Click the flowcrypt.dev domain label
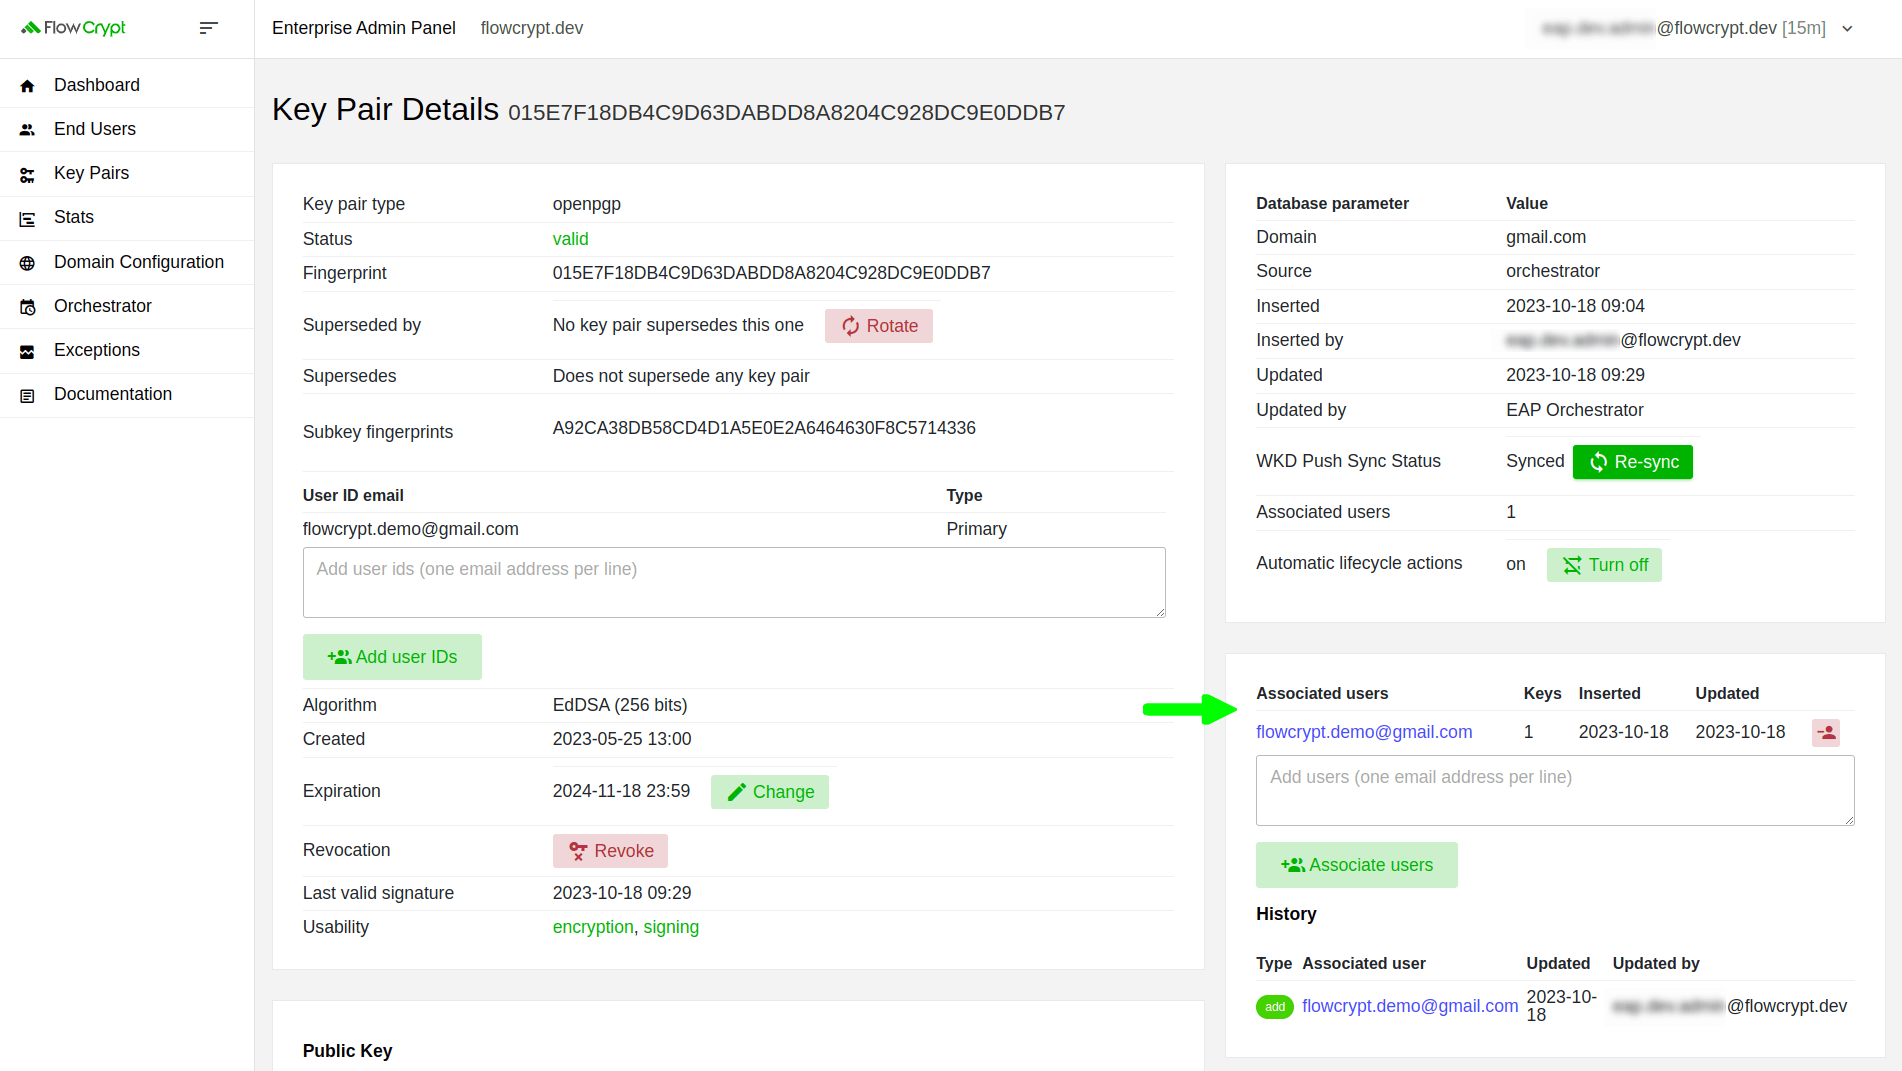Viewport: 1902px width, 1071px height. pos(532,28)
